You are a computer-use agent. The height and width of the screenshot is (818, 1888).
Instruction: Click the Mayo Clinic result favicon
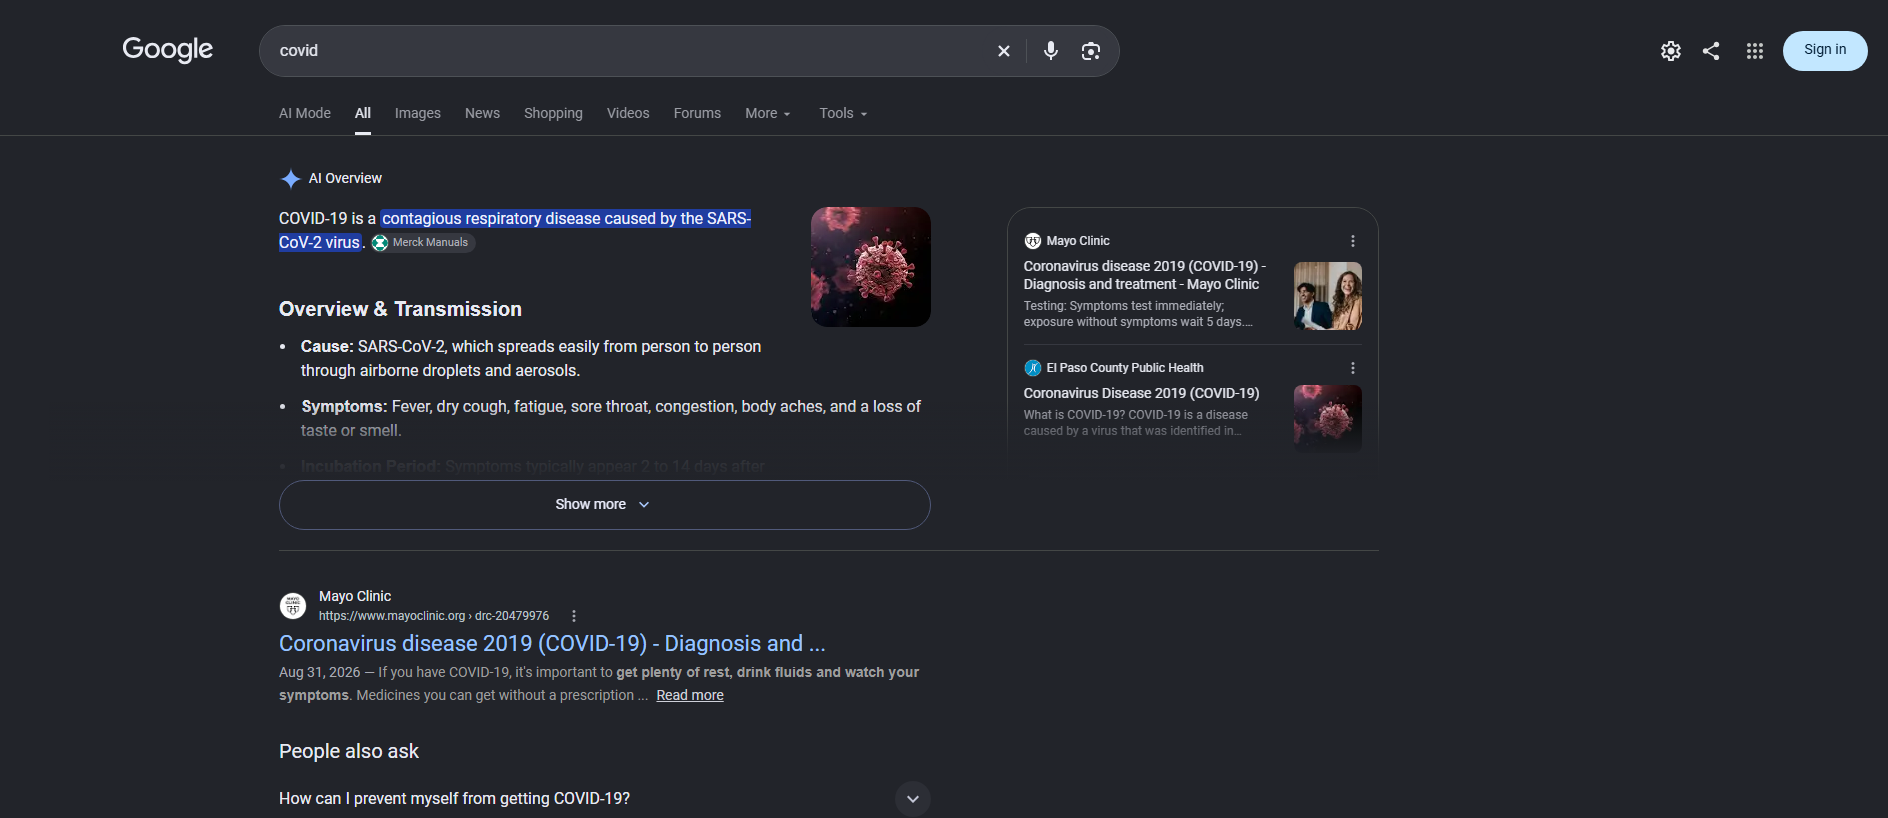click(x=293, y=605)
